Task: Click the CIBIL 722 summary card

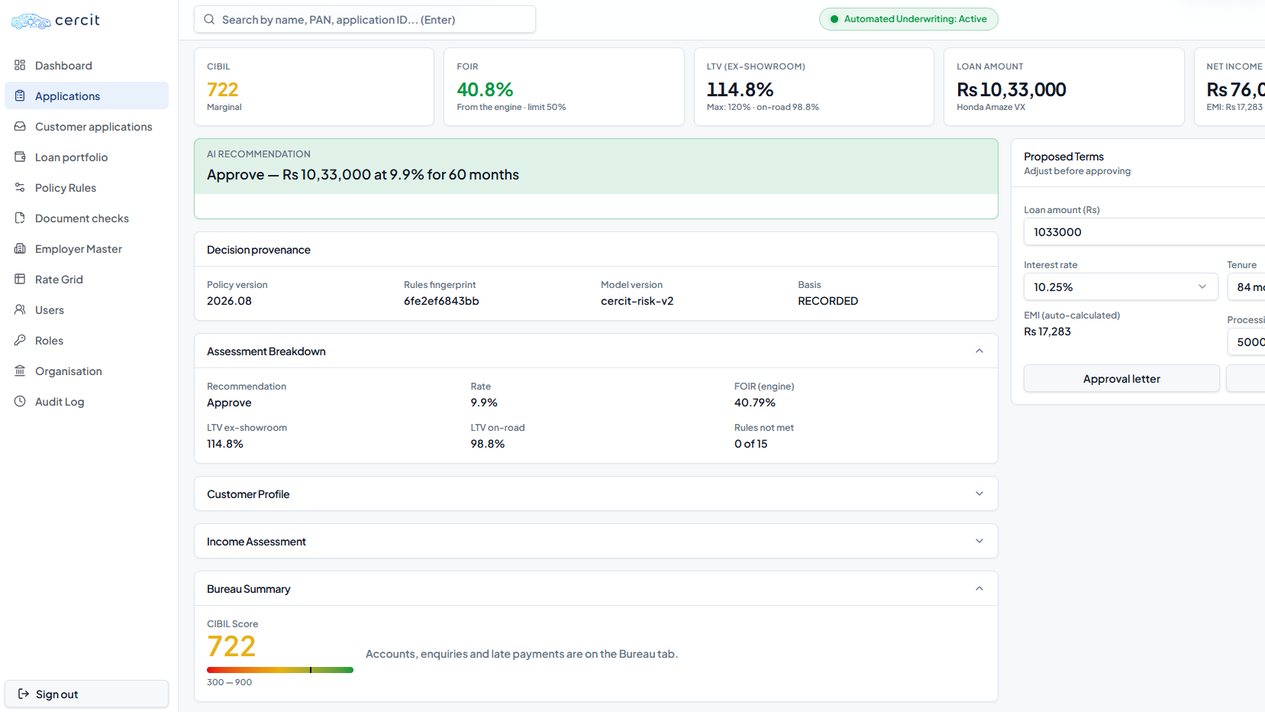Action: tap(314, 87)
